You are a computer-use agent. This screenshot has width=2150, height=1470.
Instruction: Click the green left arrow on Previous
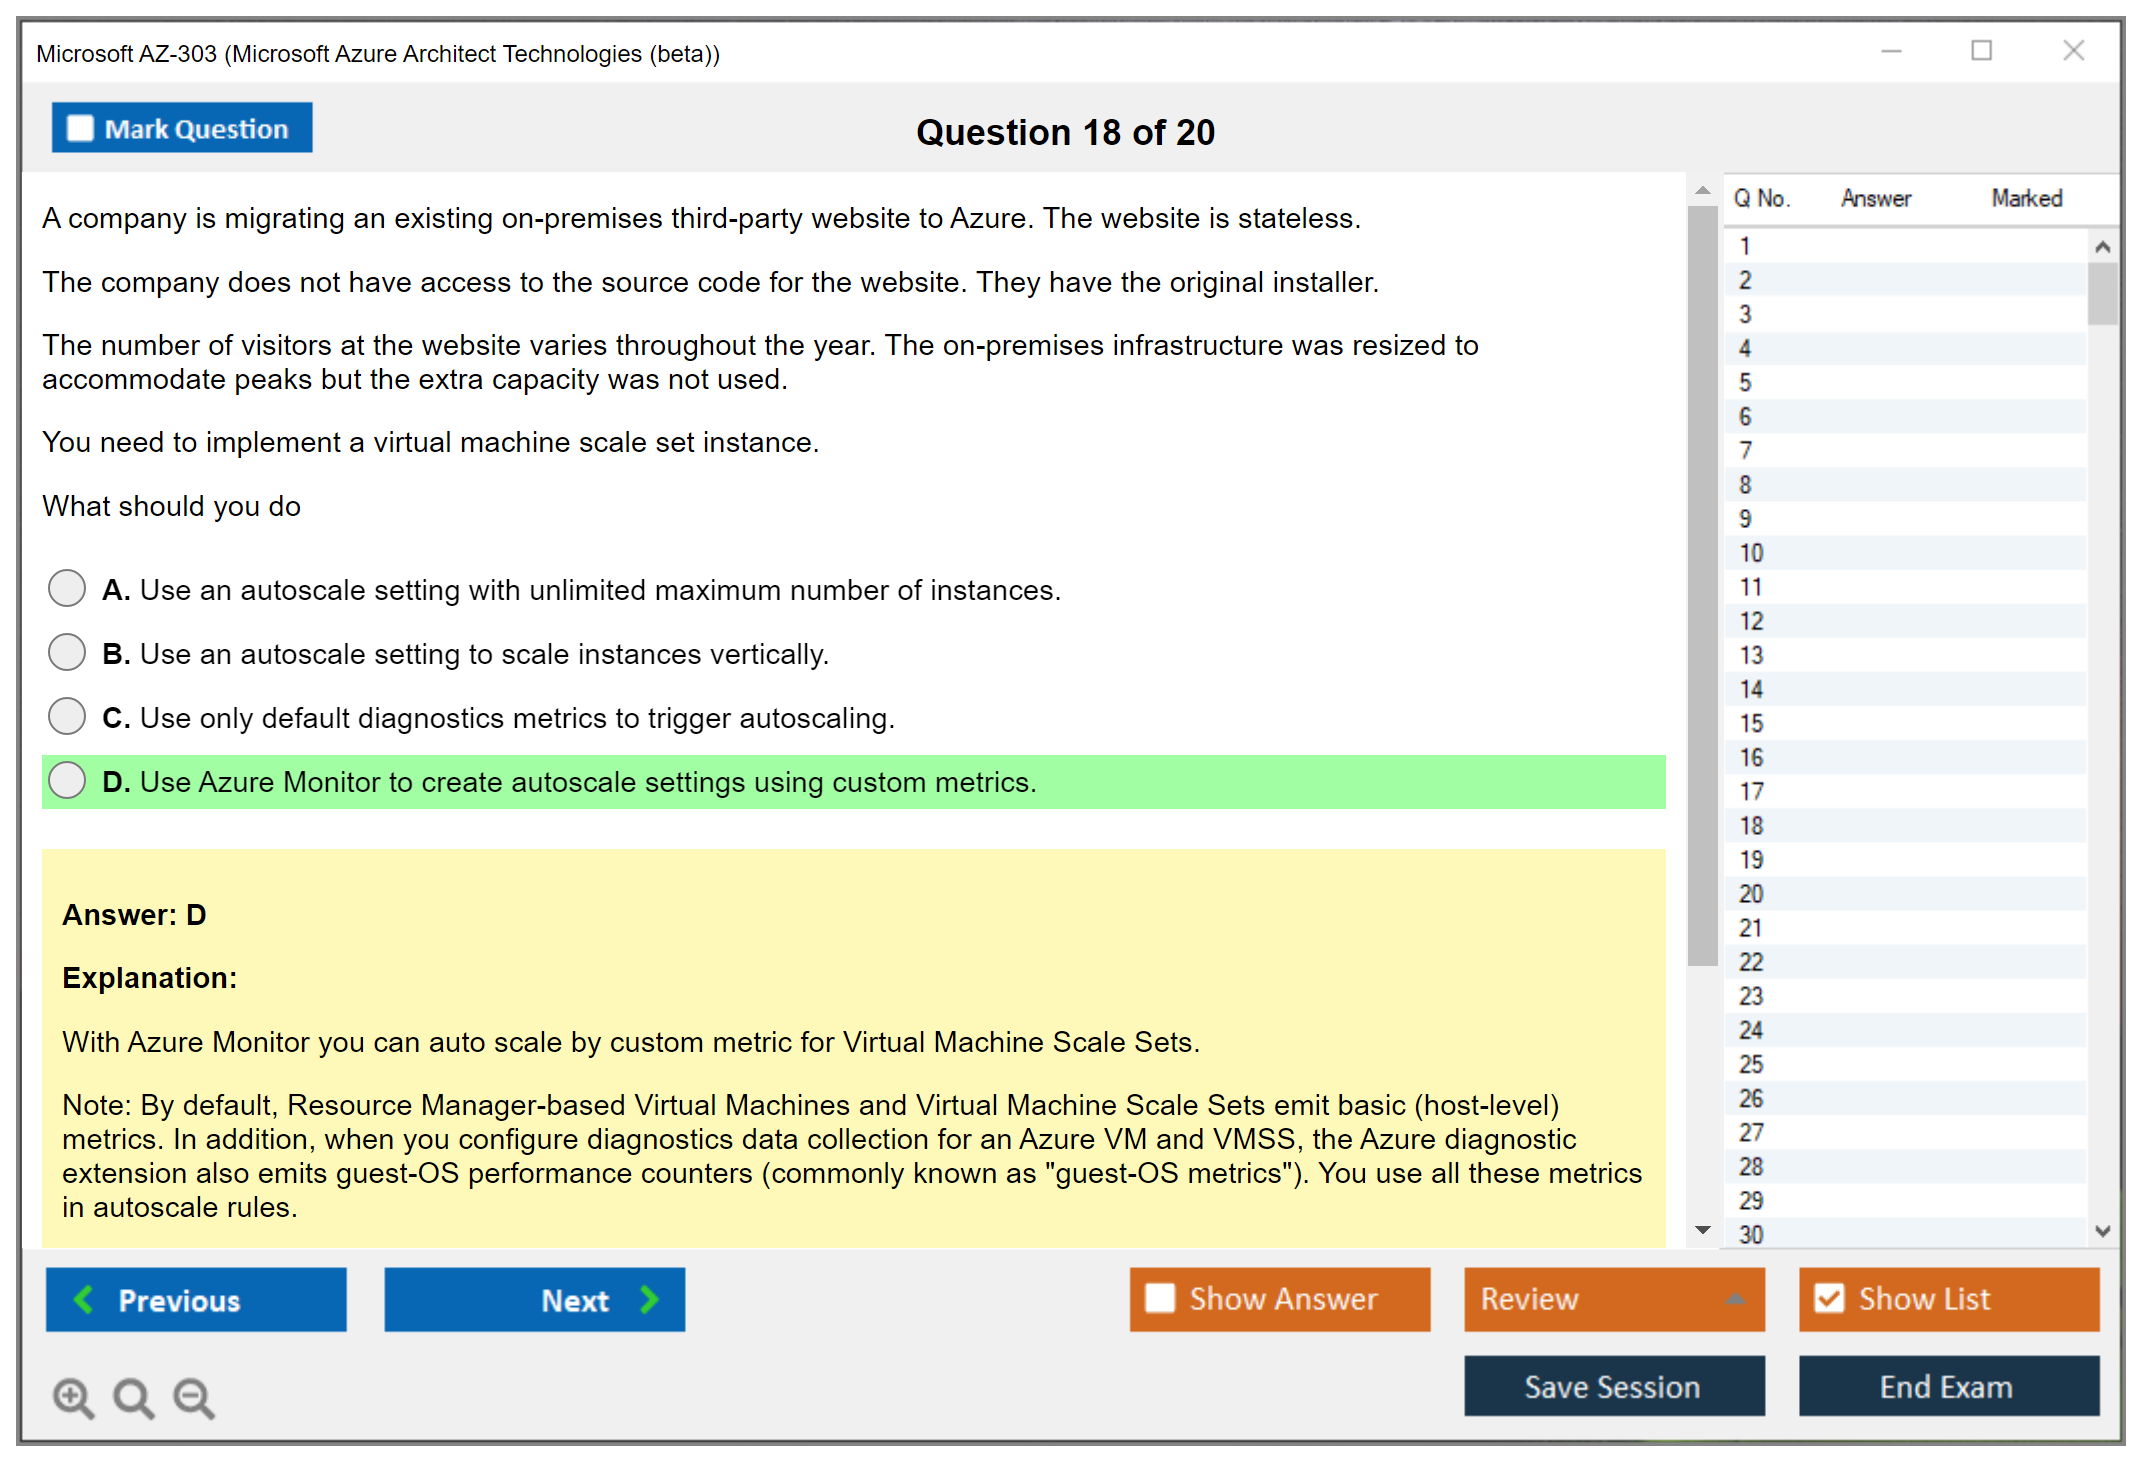(85, 1300)
